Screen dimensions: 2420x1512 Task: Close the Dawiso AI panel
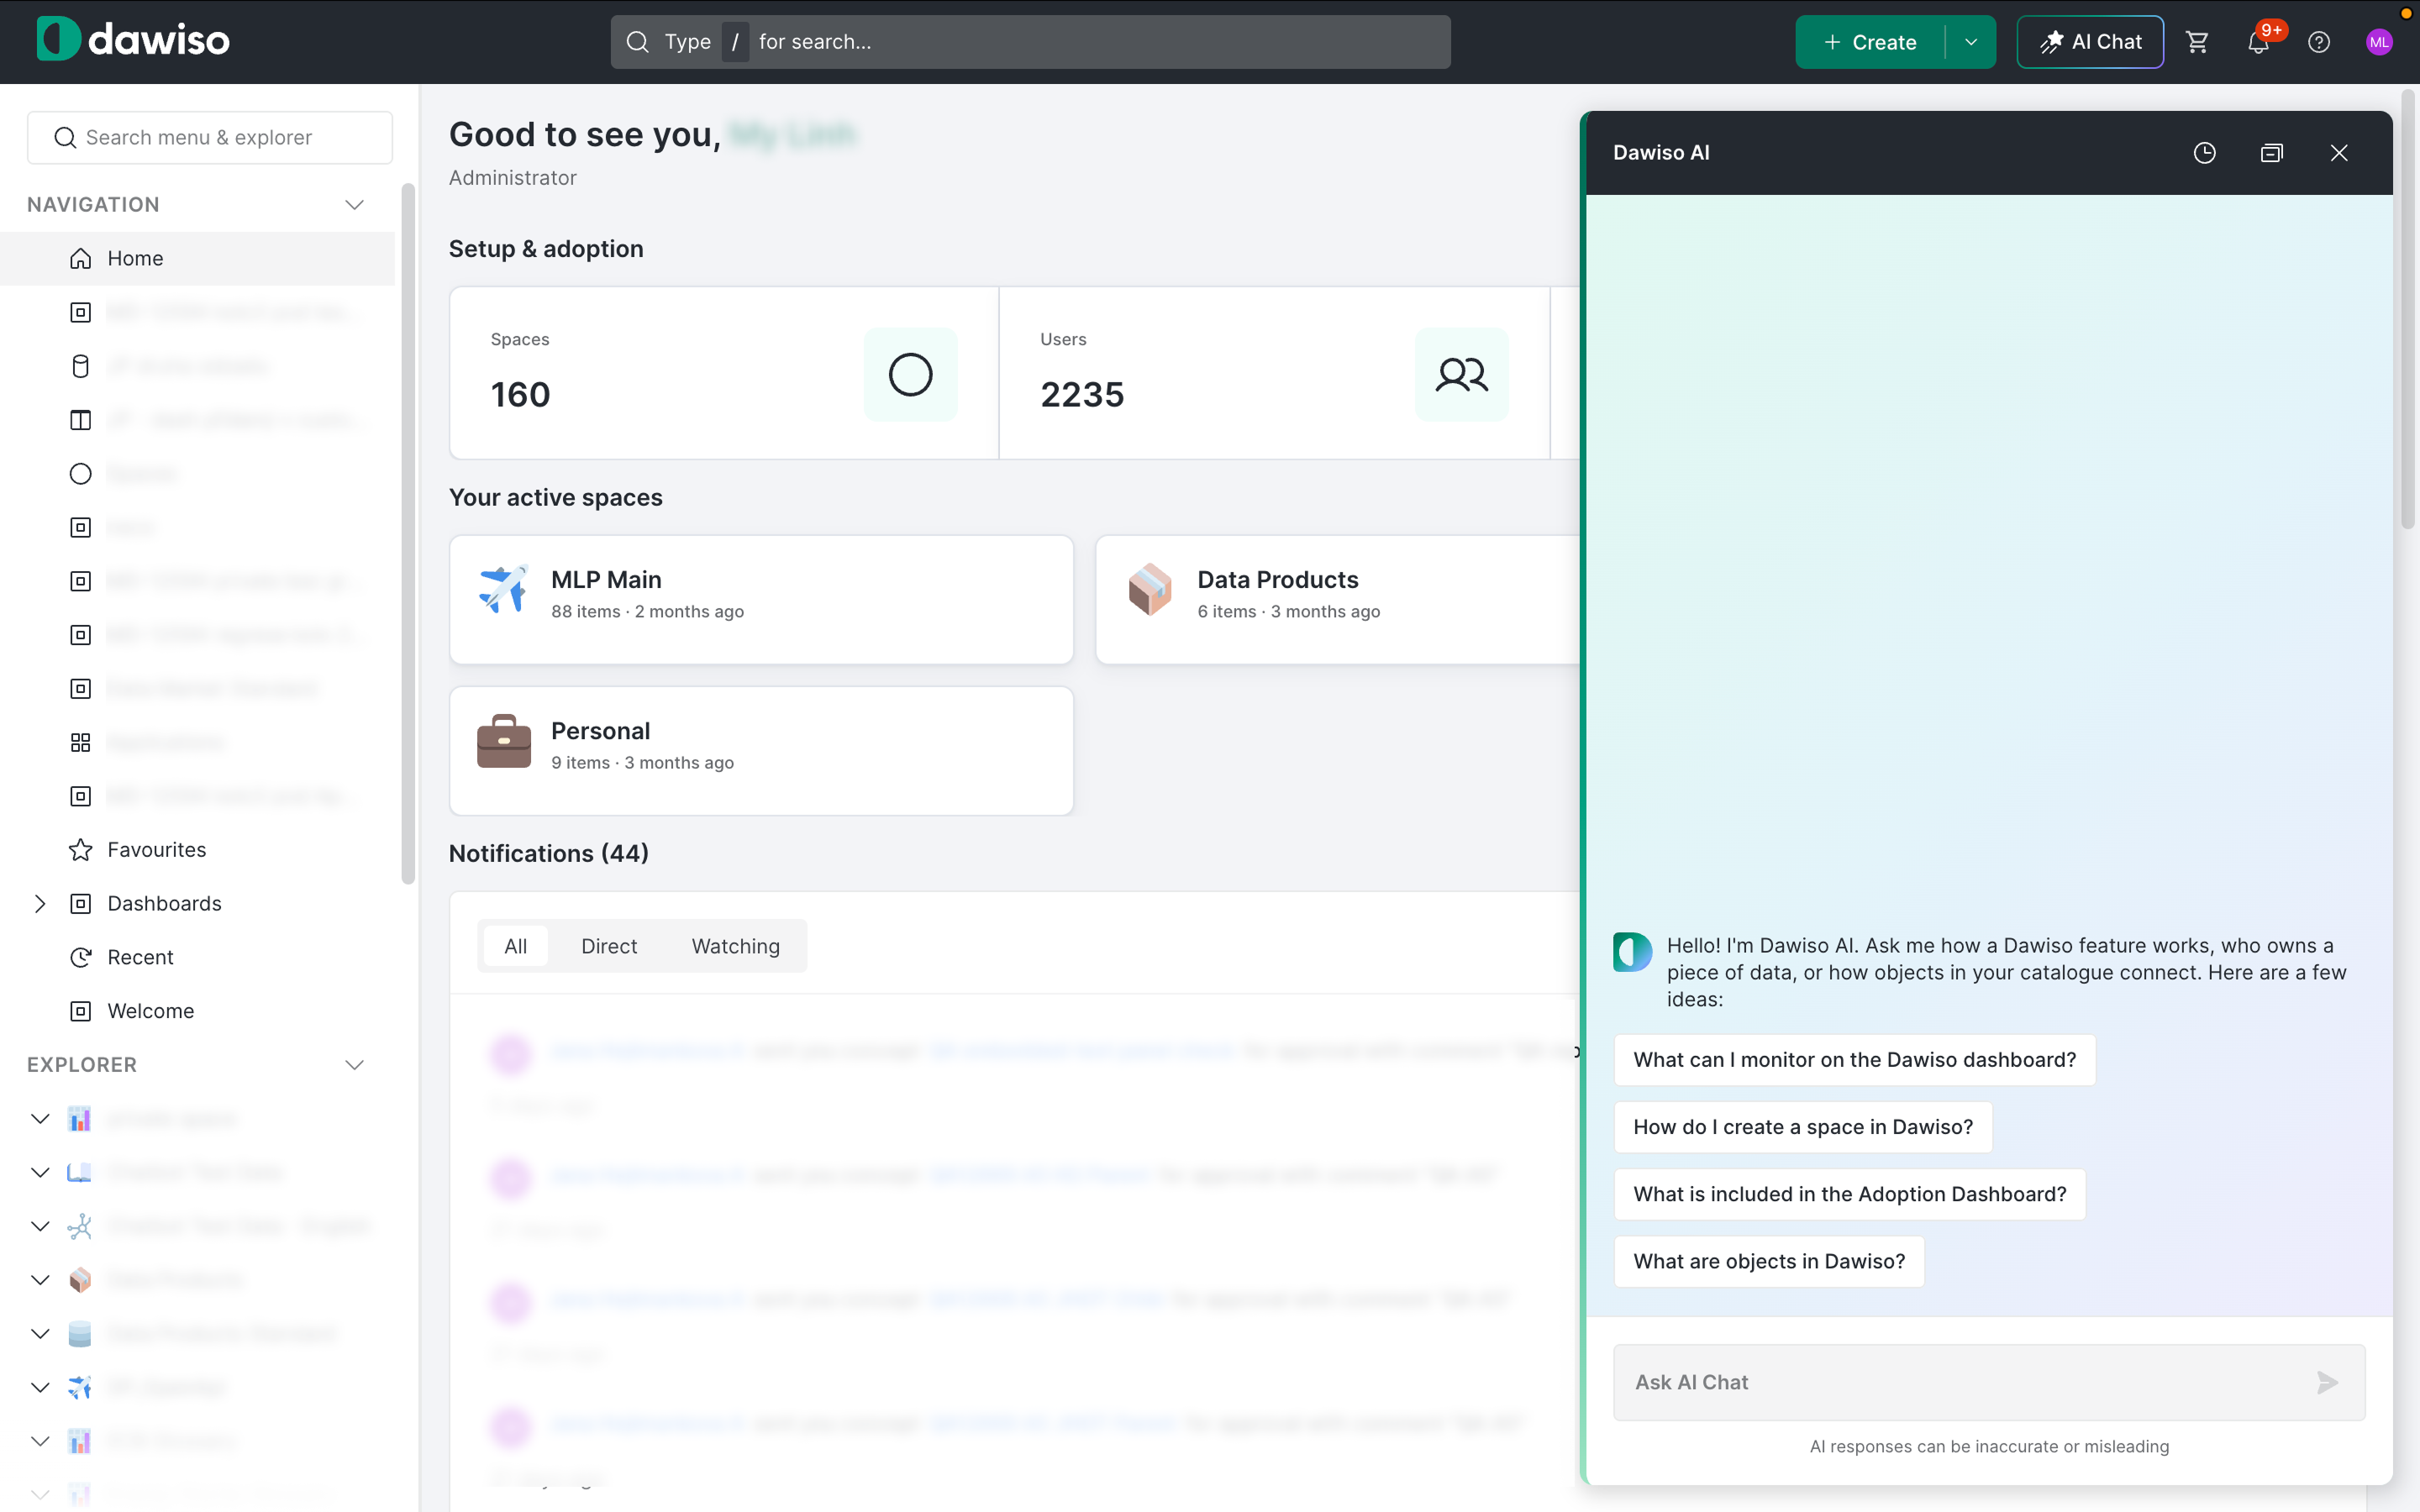2339,153
